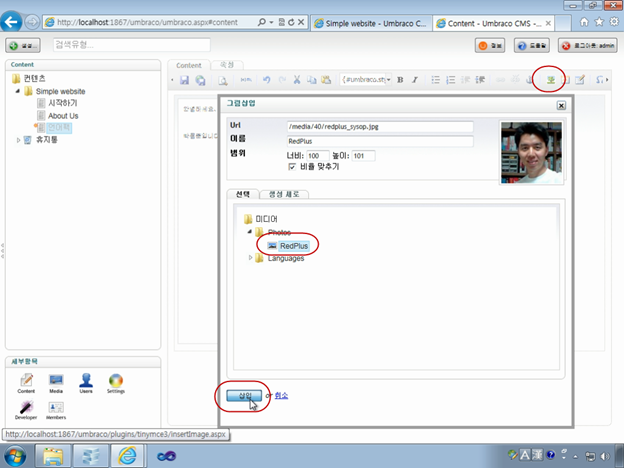Image resolution: width=624 pixels, height=468 pixels.
Task: Click the save and publish icon
Action: (x=200, y=80)
